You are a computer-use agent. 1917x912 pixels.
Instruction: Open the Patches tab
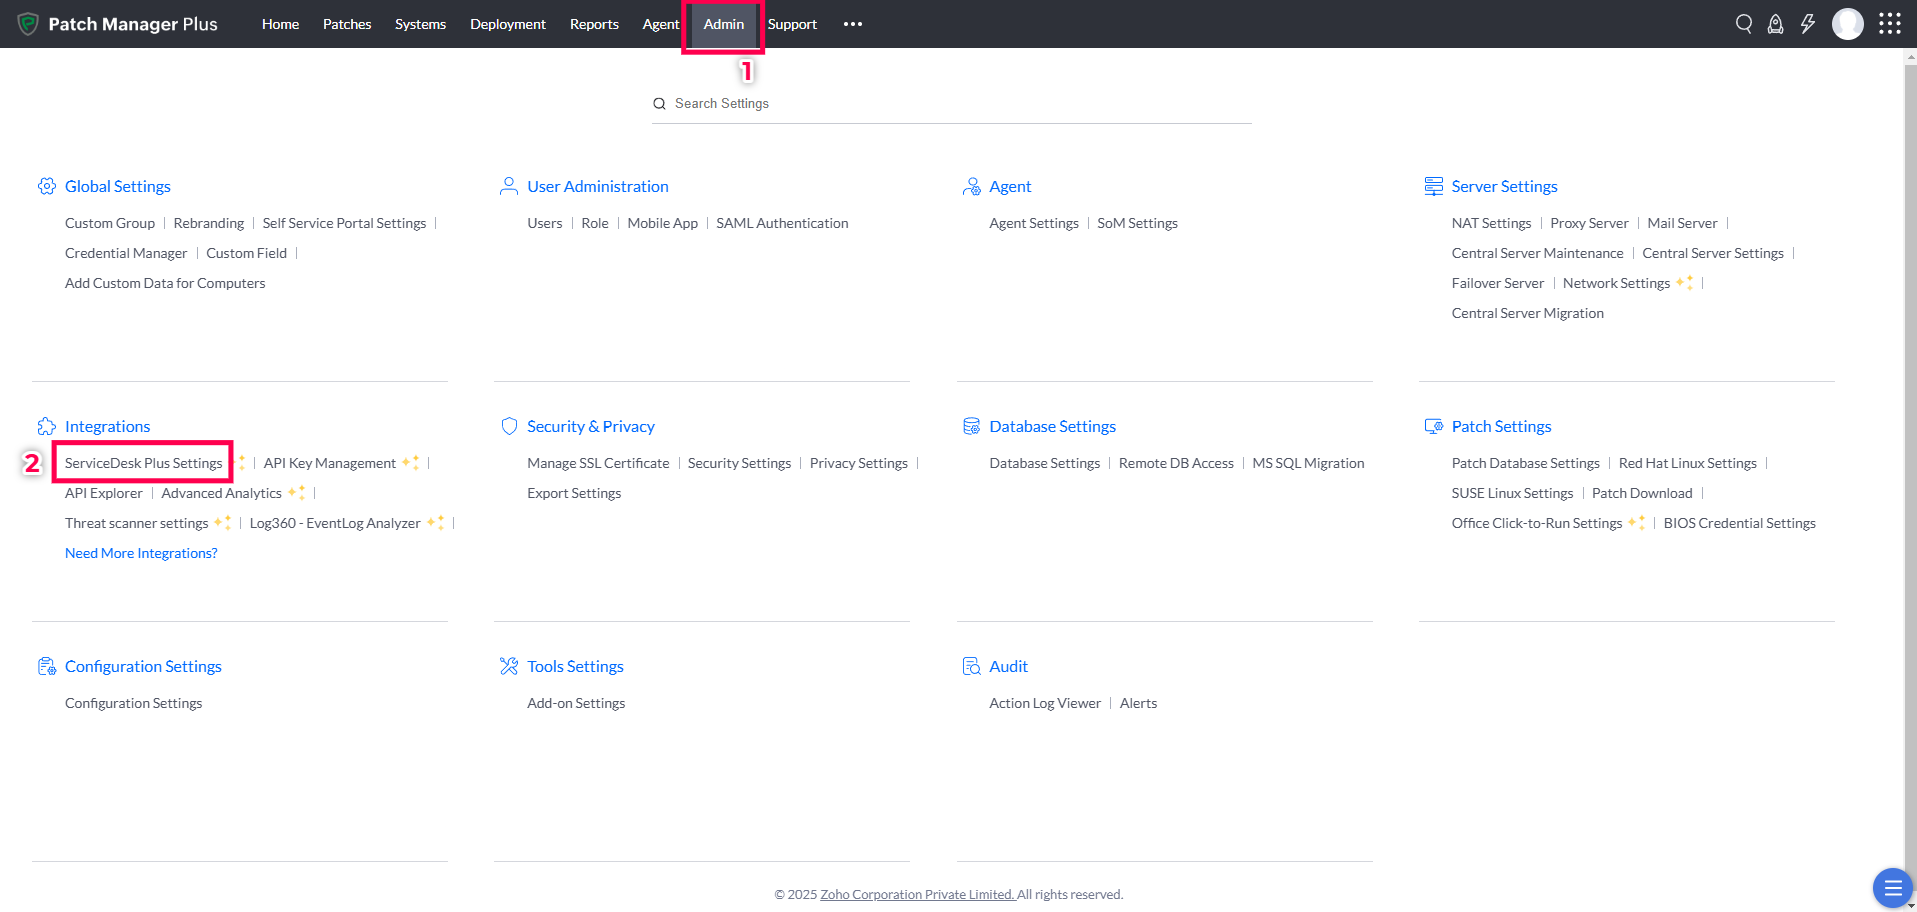(x=347, y=24)
